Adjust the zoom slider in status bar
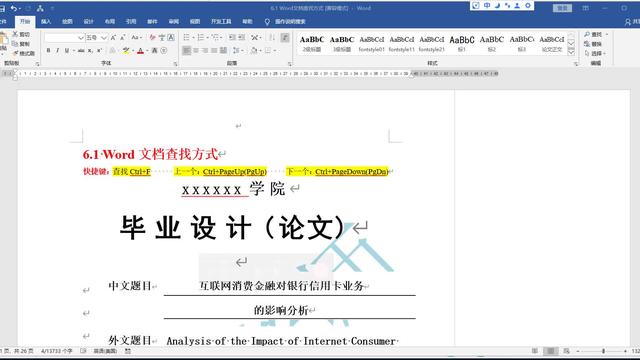Viewport: 640px width, 360px height. tap(603, 351)
